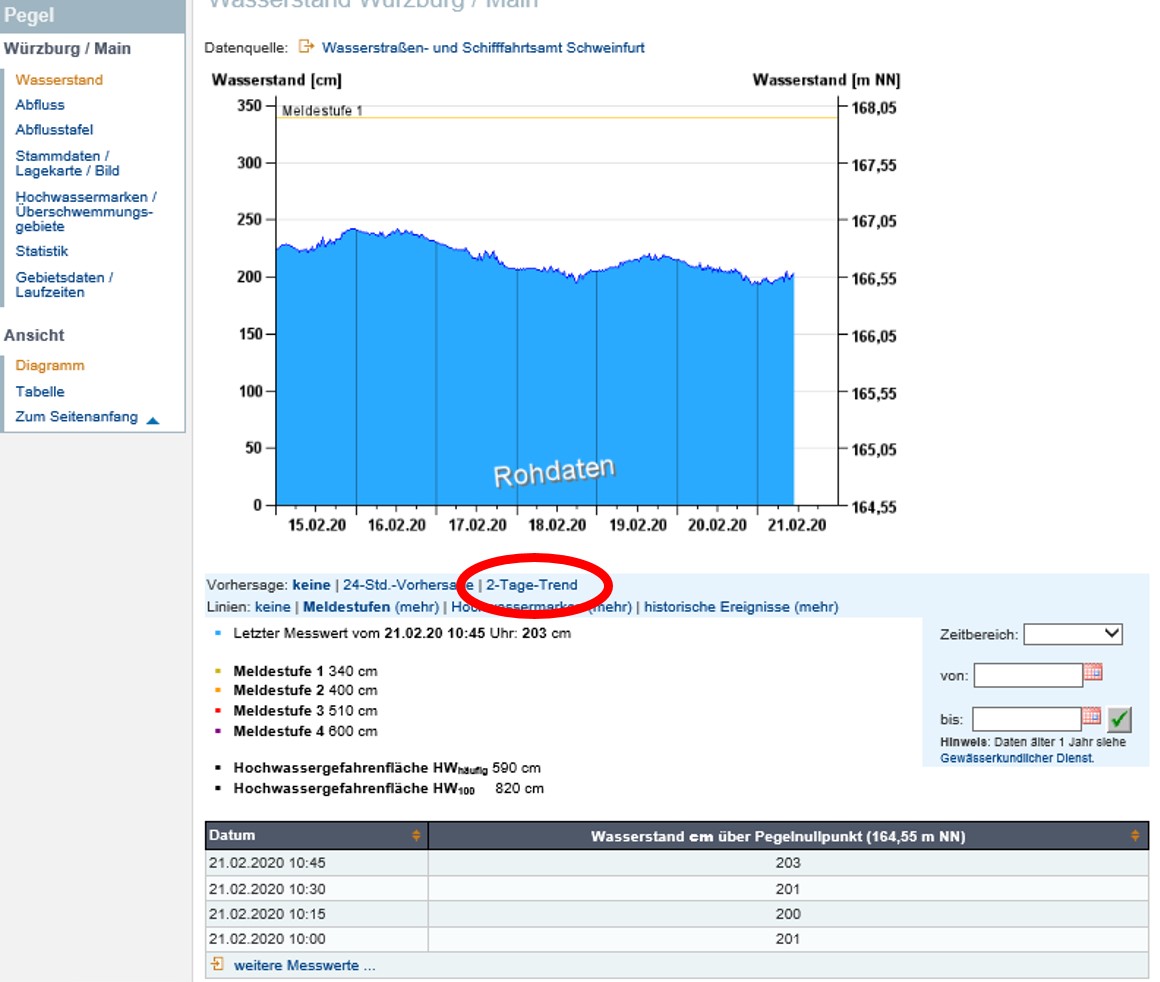Click the icon before 'weitere Messwerte'
Viewport: 1160px width, 982px height.
click(x=218, y=964)
